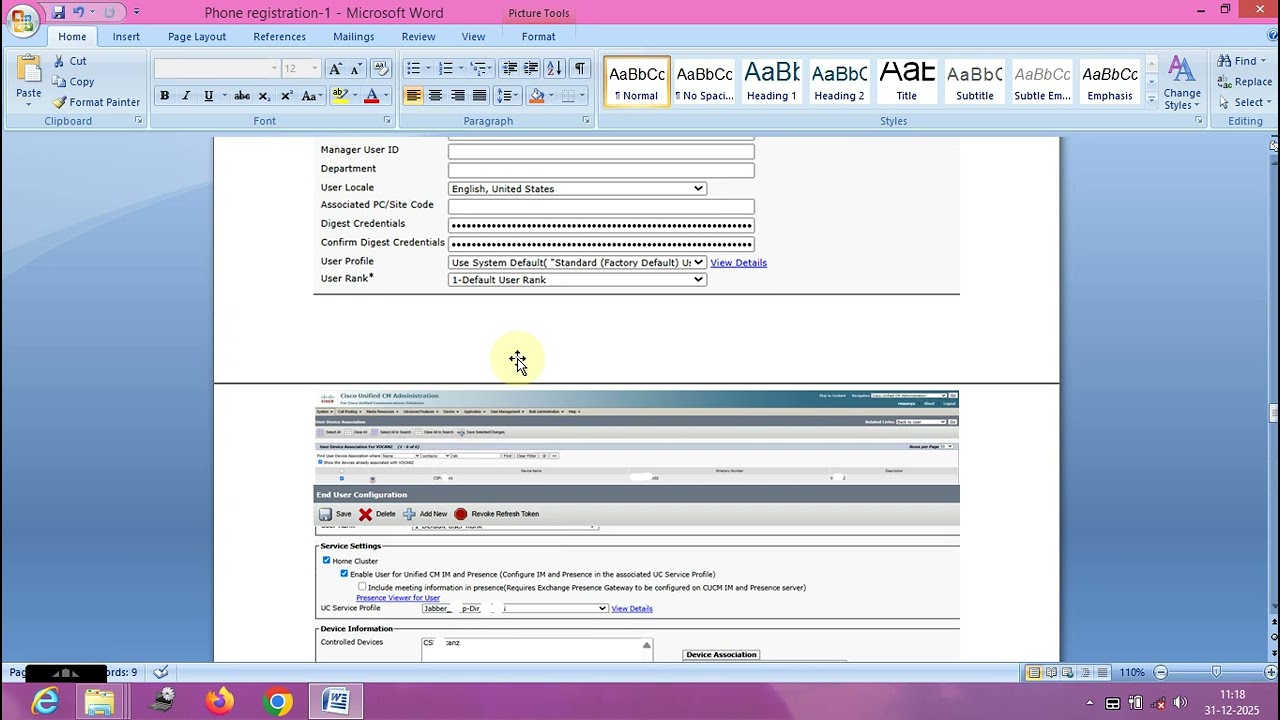Switch to the Review tab
This screenshot has height=720, width=1280.
pyautogui.click(x=418, y=37)
